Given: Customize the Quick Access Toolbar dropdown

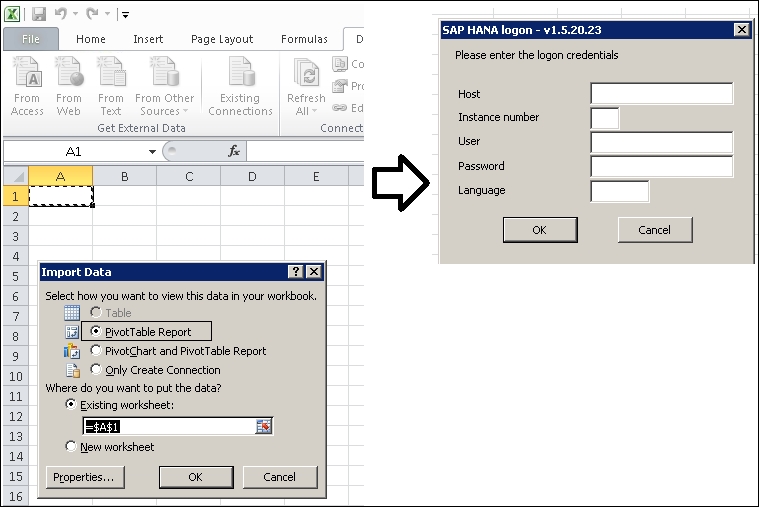Looking at the screenshot, I should pyautogui.click(x=125, y=15).
